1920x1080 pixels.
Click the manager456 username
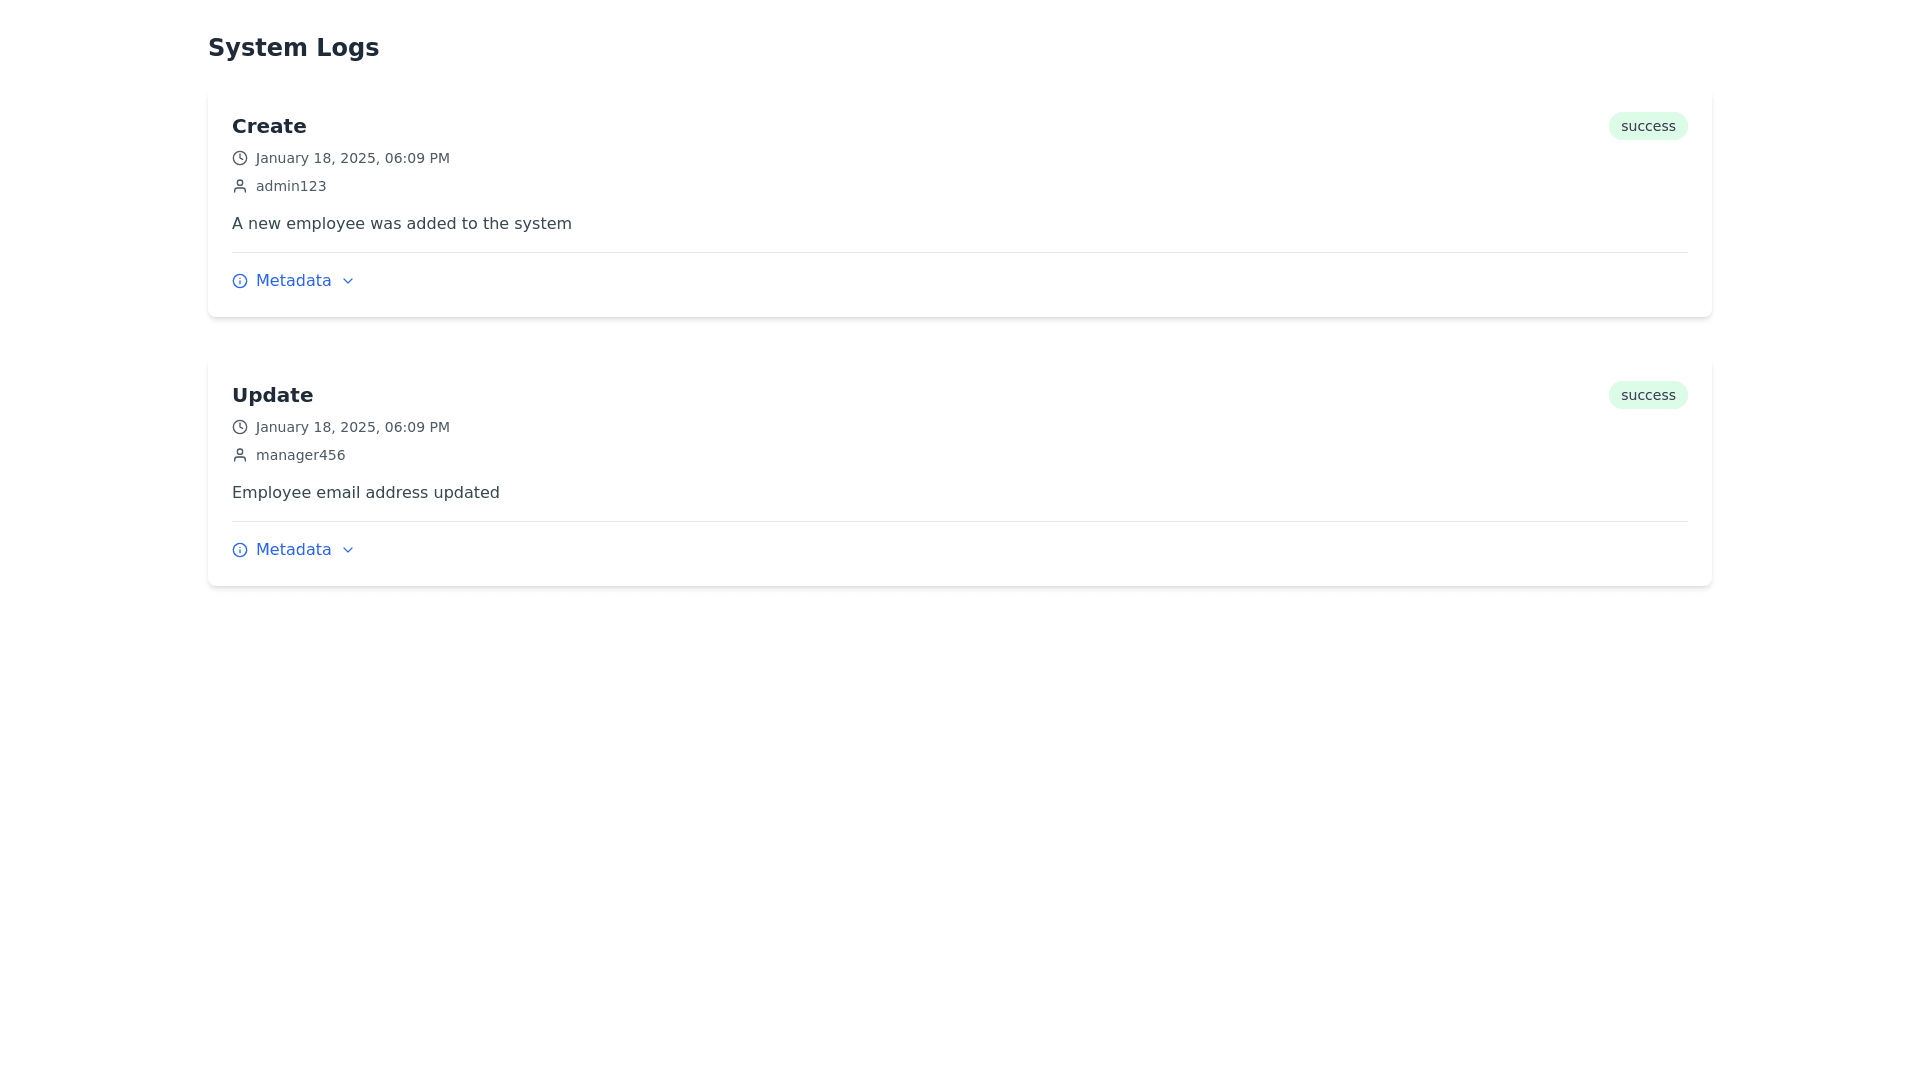click(x=300, y=455)
